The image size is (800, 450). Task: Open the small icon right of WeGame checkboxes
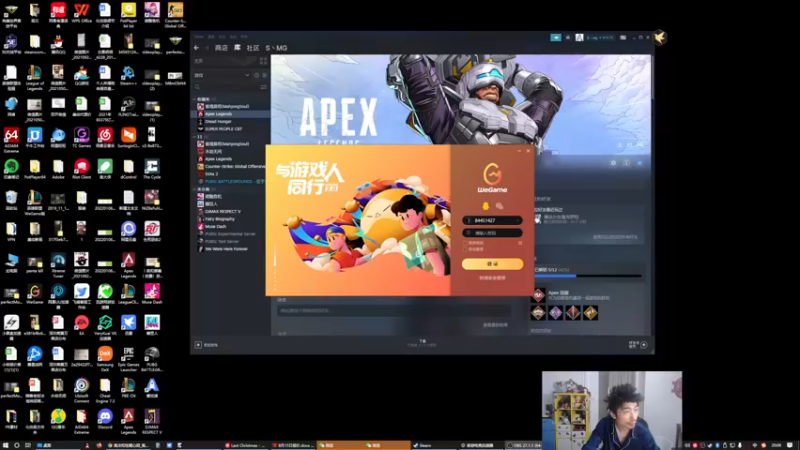[x=520, y=243]
